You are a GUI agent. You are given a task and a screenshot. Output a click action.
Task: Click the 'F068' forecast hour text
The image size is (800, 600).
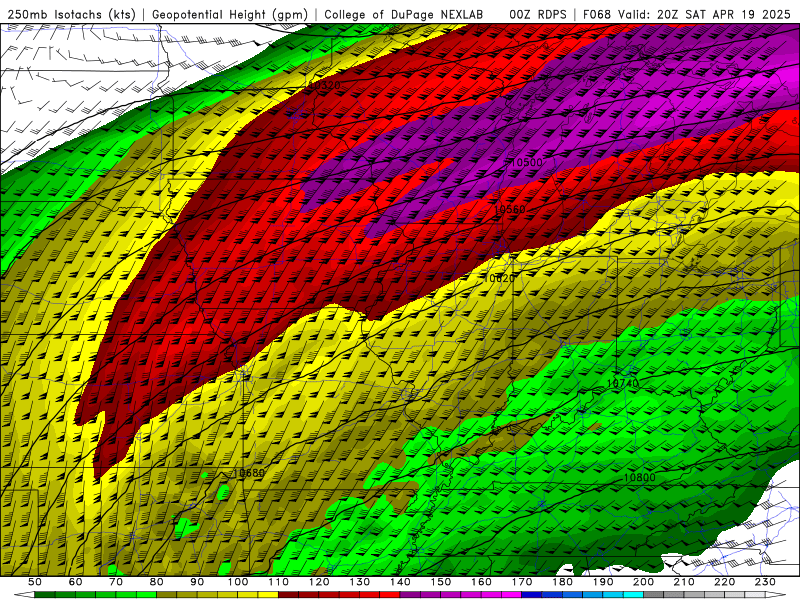(597, 14)
